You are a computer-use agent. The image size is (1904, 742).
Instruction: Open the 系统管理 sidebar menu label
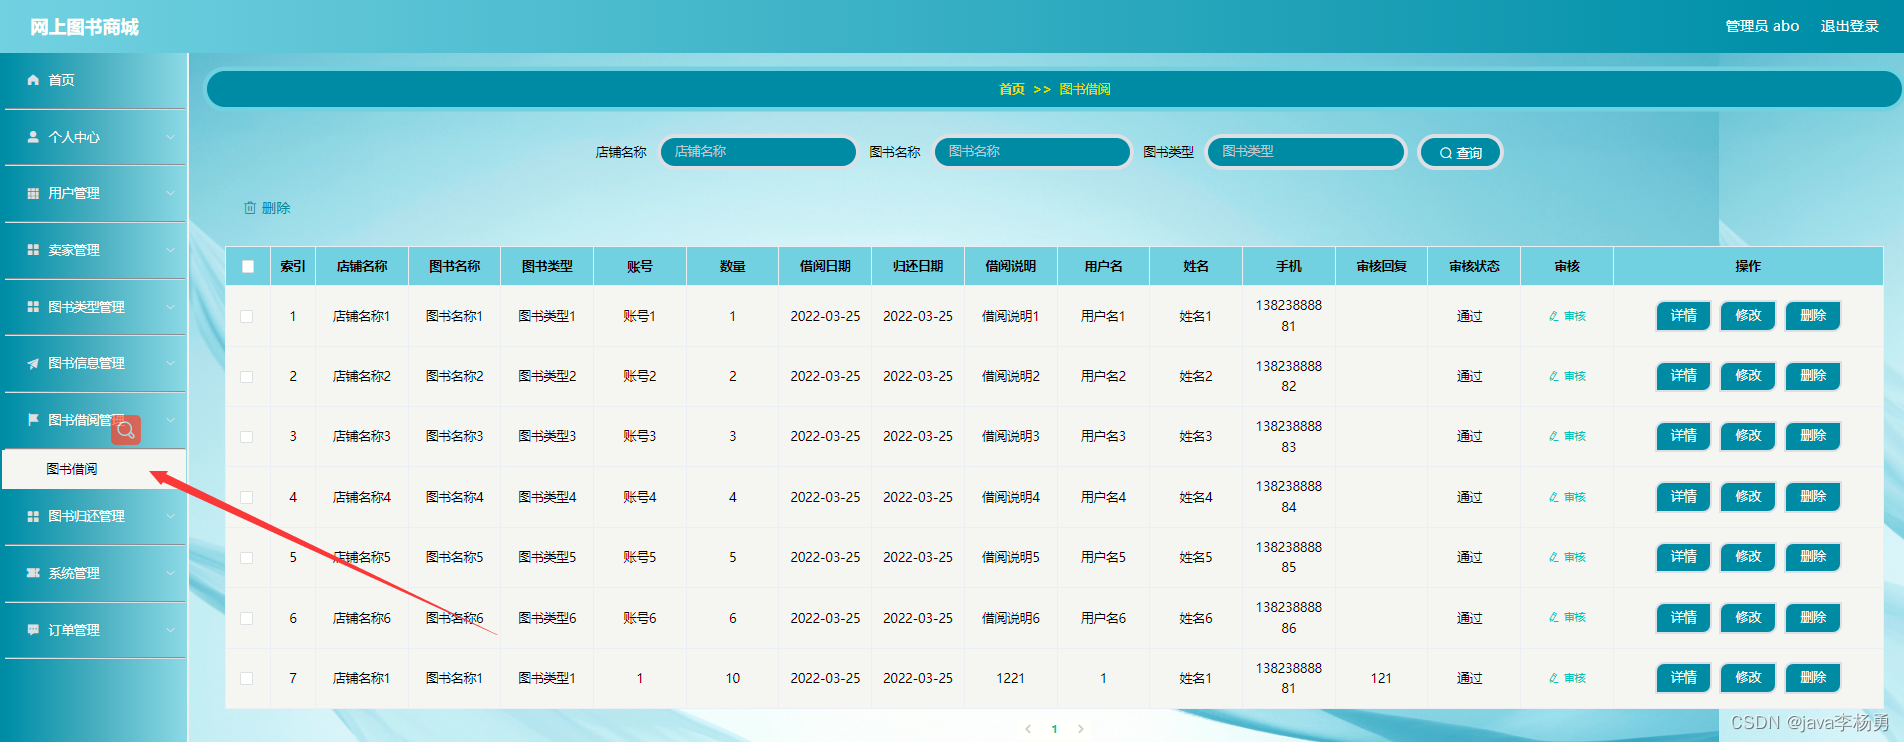[74, 573]
